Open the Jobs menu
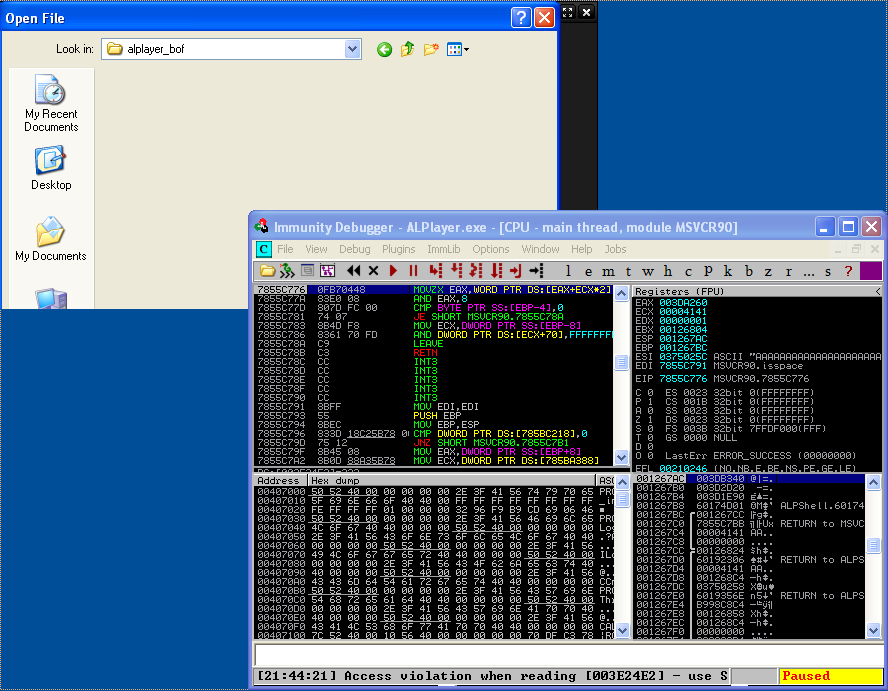The height and width of the screenshot is (691, 888). pos(615,249)
